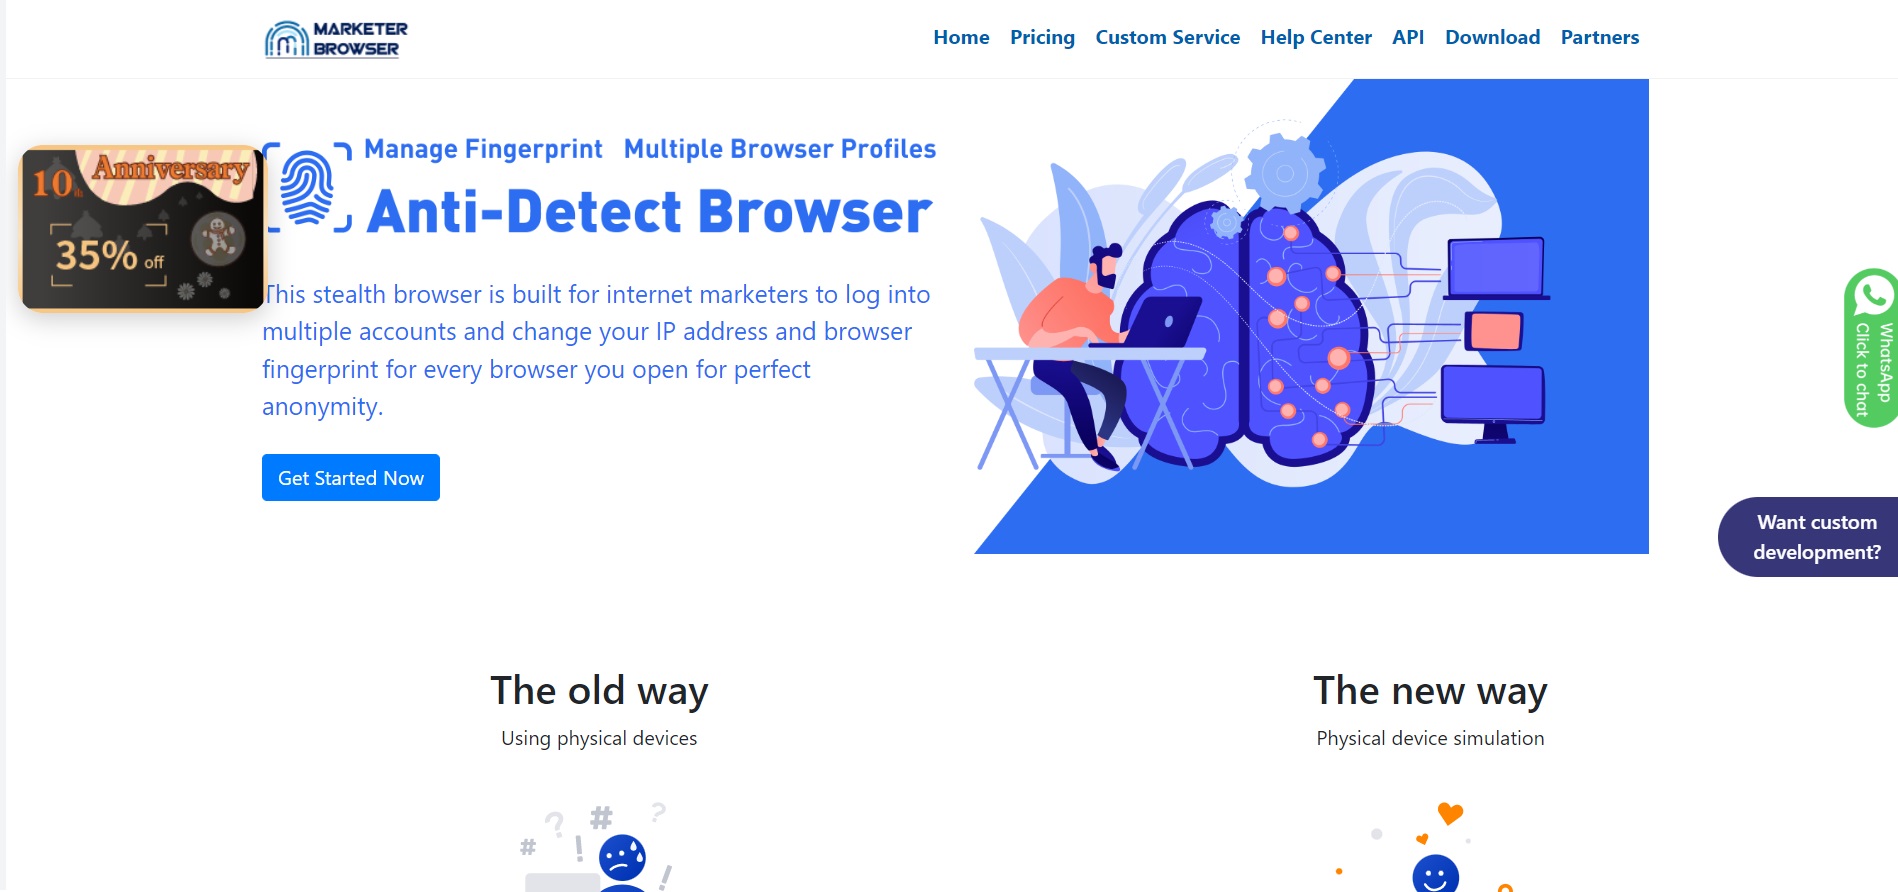
Task: Click the top monitor in illustration
Action: pyautogui.click(x=1496, y=268)
